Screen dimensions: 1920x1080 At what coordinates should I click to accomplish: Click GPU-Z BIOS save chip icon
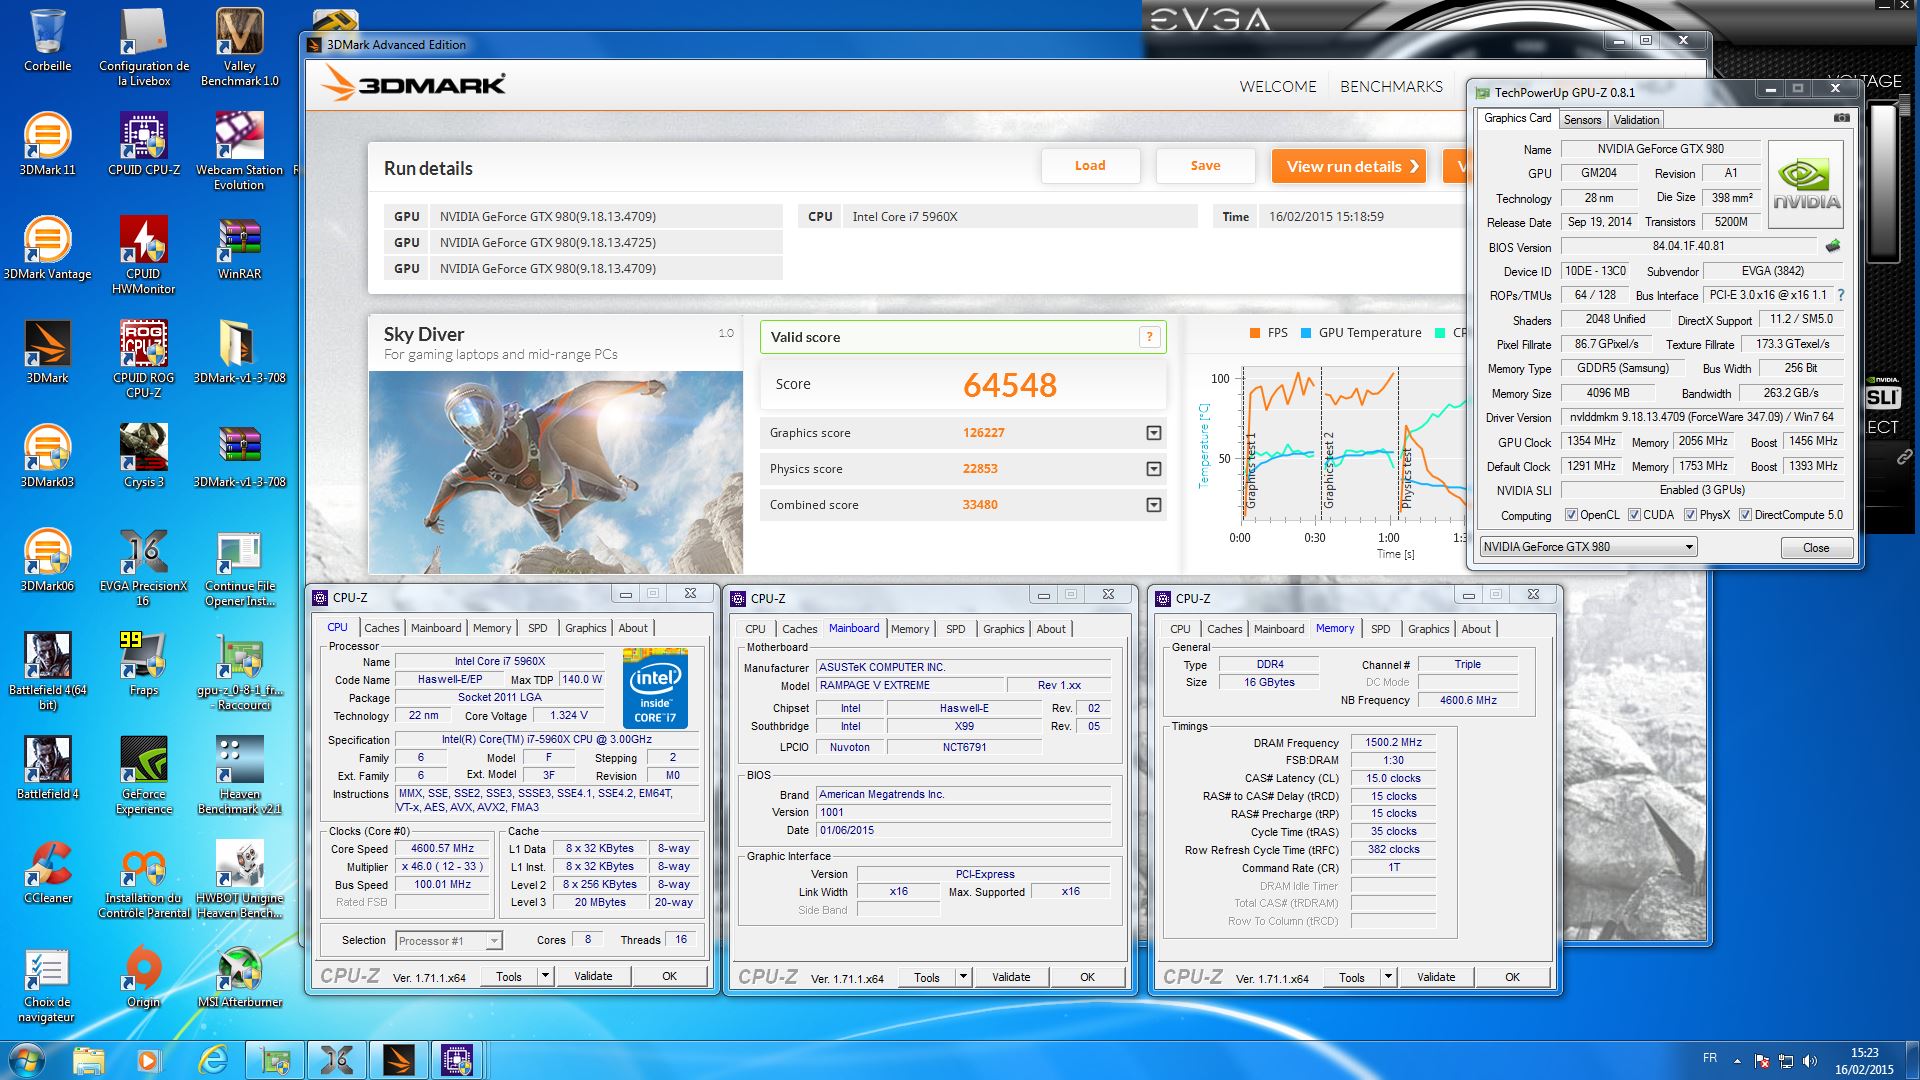pyautogui.click(x=1832, y=246)
